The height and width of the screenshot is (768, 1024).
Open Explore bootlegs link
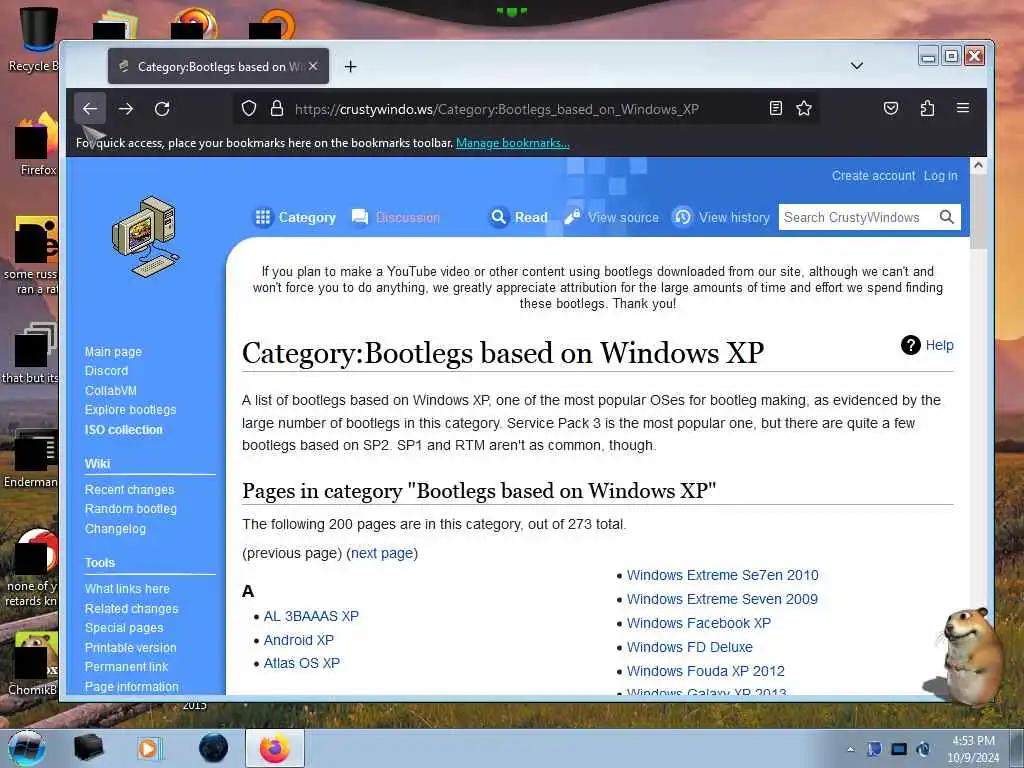click(131, 409)
